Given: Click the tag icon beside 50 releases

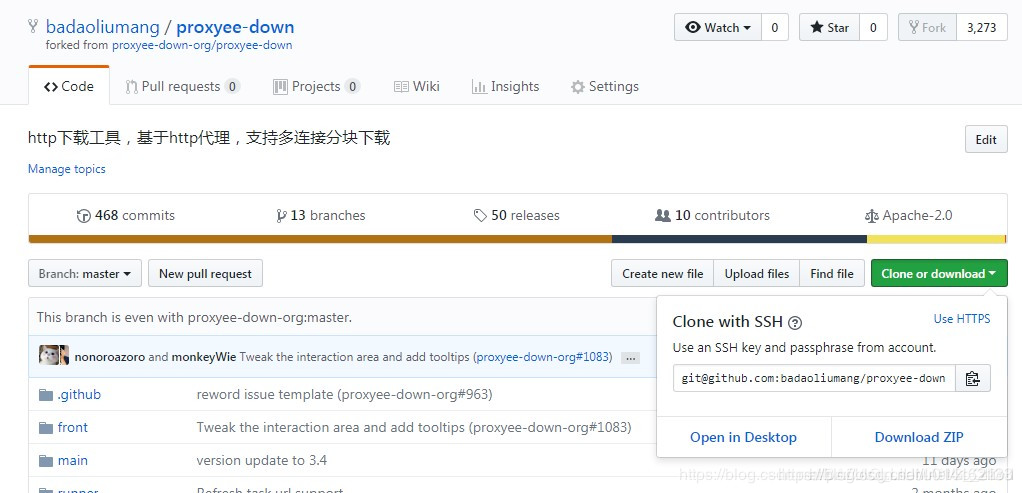Looking at the screenshot, I should pos(480,216).
